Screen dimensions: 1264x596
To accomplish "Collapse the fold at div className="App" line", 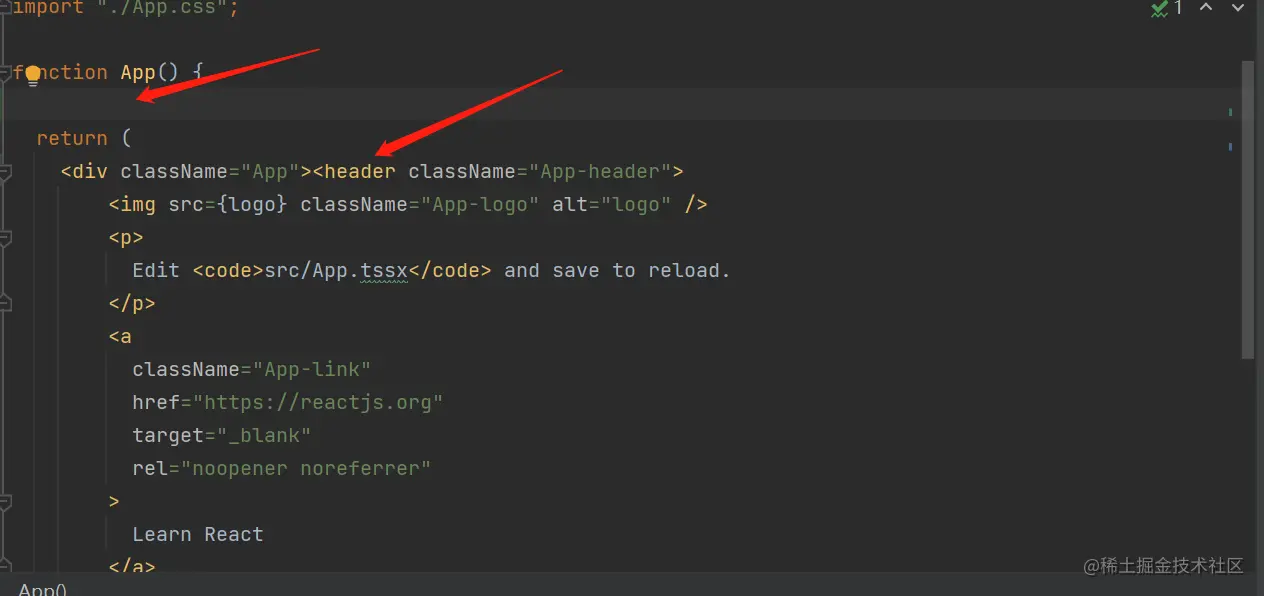I will [4, 172].
